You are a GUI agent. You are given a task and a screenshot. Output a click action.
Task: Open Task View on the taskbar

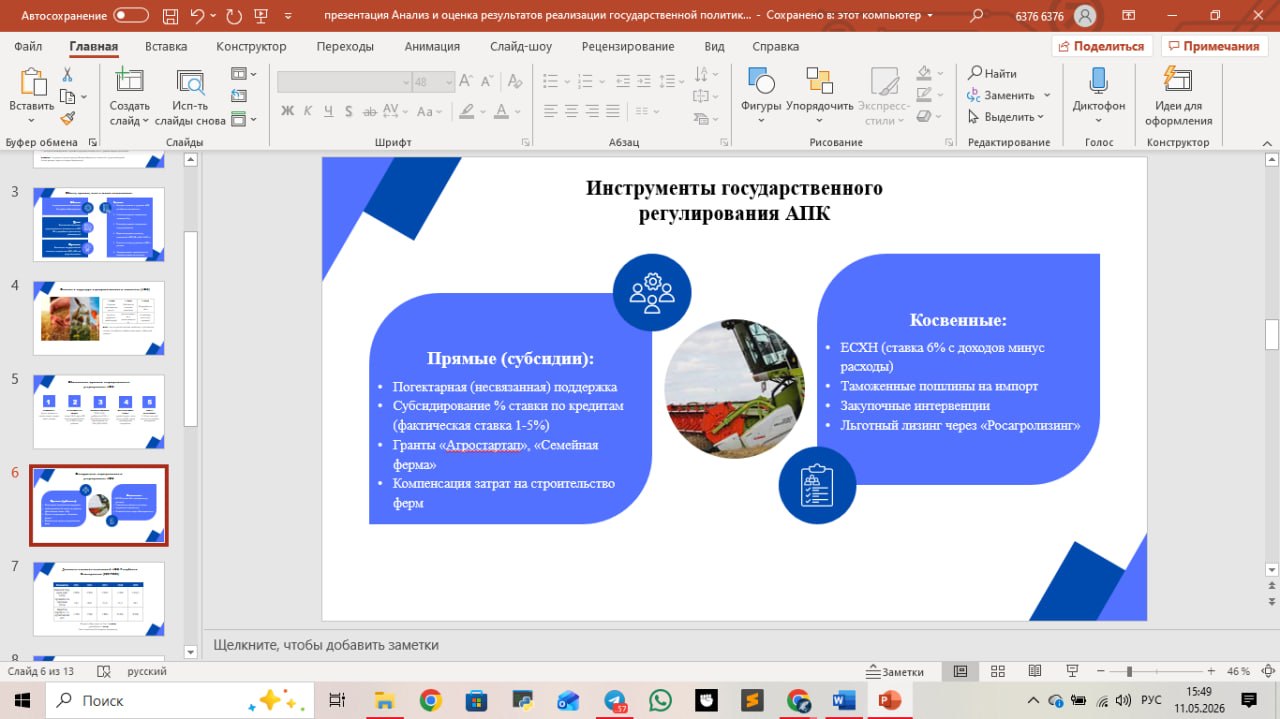click(337, 701)
